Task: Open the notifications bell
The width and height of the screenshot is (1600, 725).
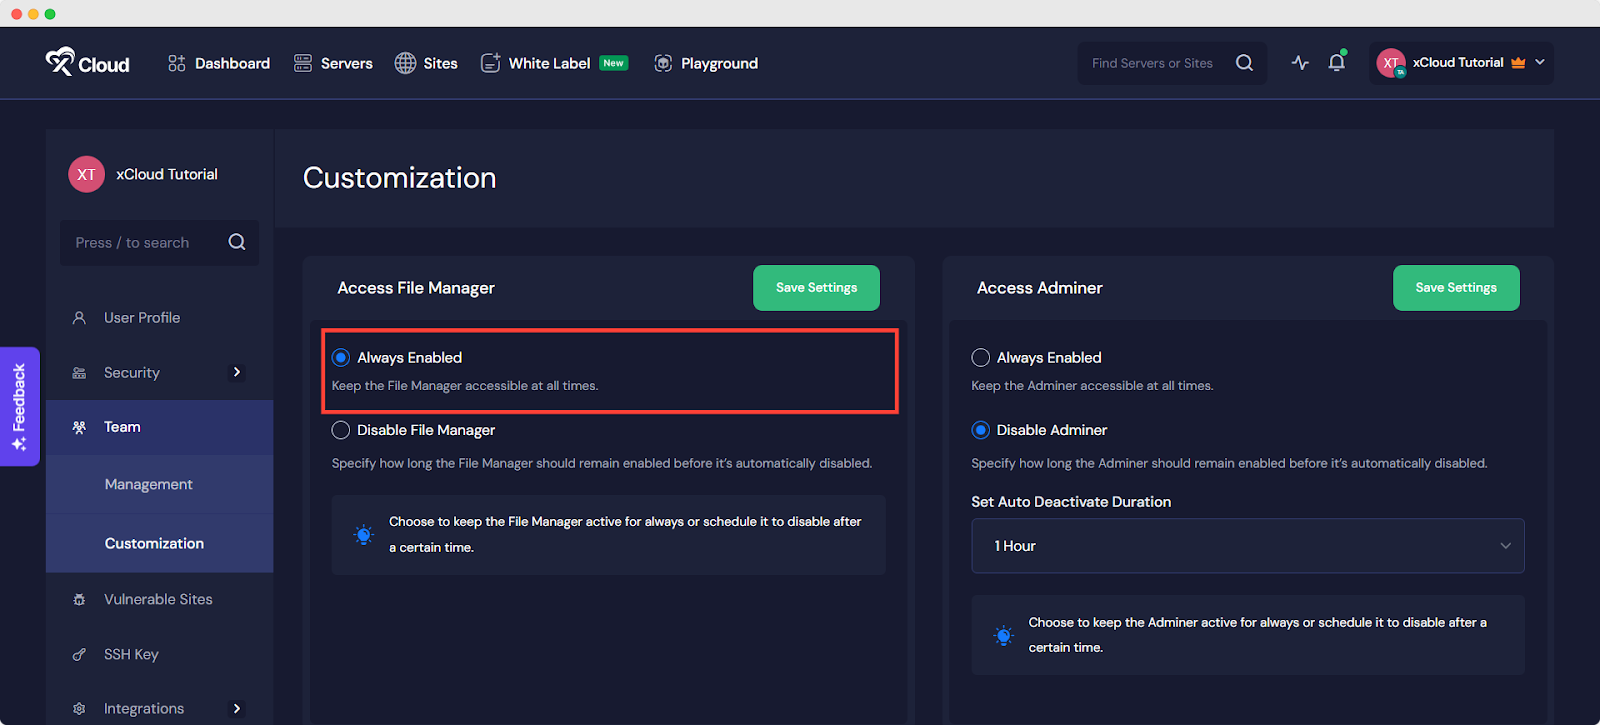Action: tap(1337, 62)
